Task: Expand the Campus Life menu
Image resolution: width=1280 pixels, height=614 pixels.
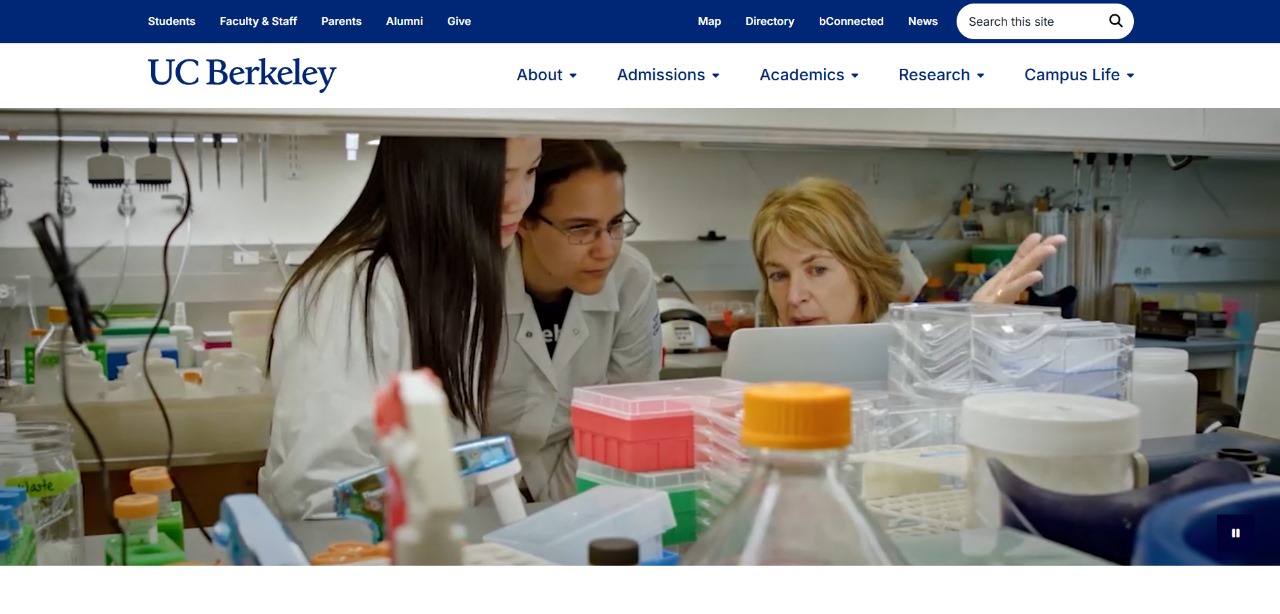Action: coord(1079,75)
